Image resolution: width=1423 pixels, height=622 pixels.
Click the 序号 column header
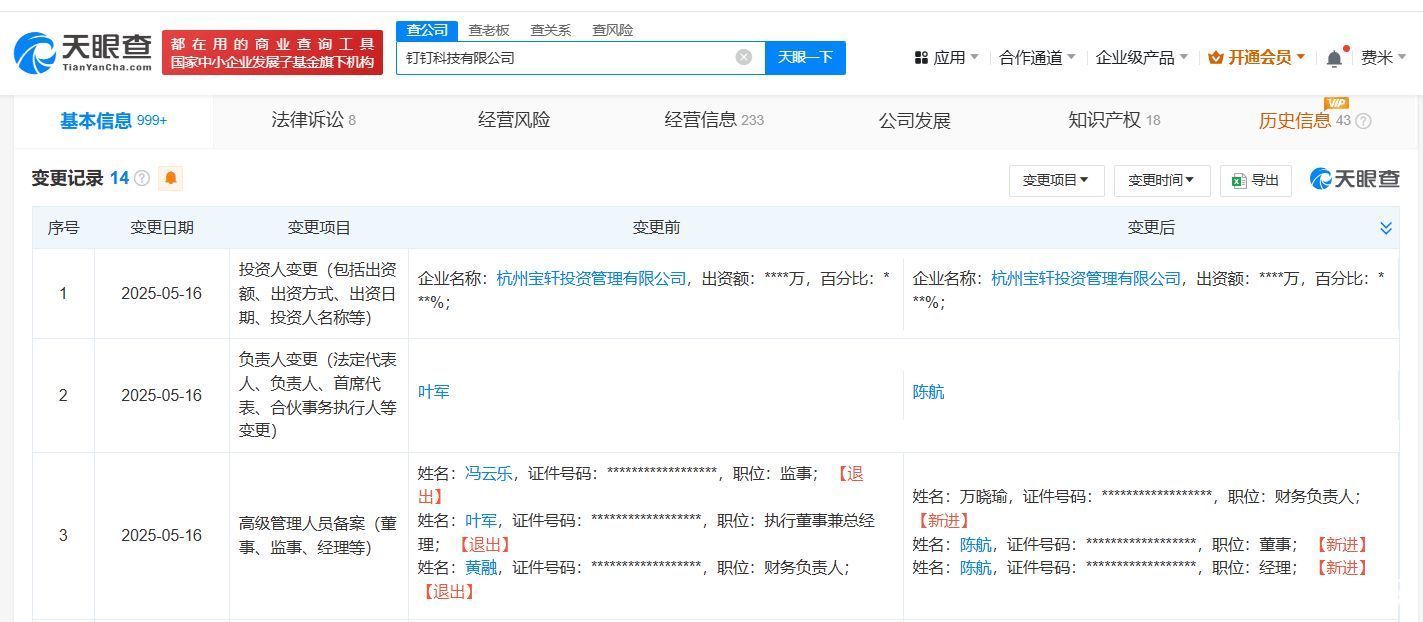(x=63, y=228)
